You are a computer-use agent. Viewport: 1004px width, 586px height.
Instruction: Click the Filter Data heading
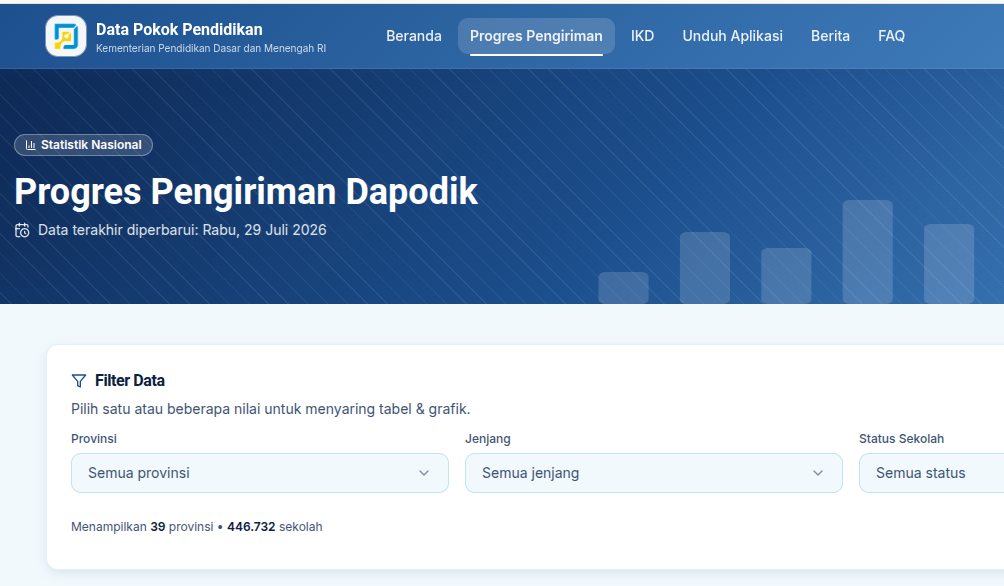point(130,381)
